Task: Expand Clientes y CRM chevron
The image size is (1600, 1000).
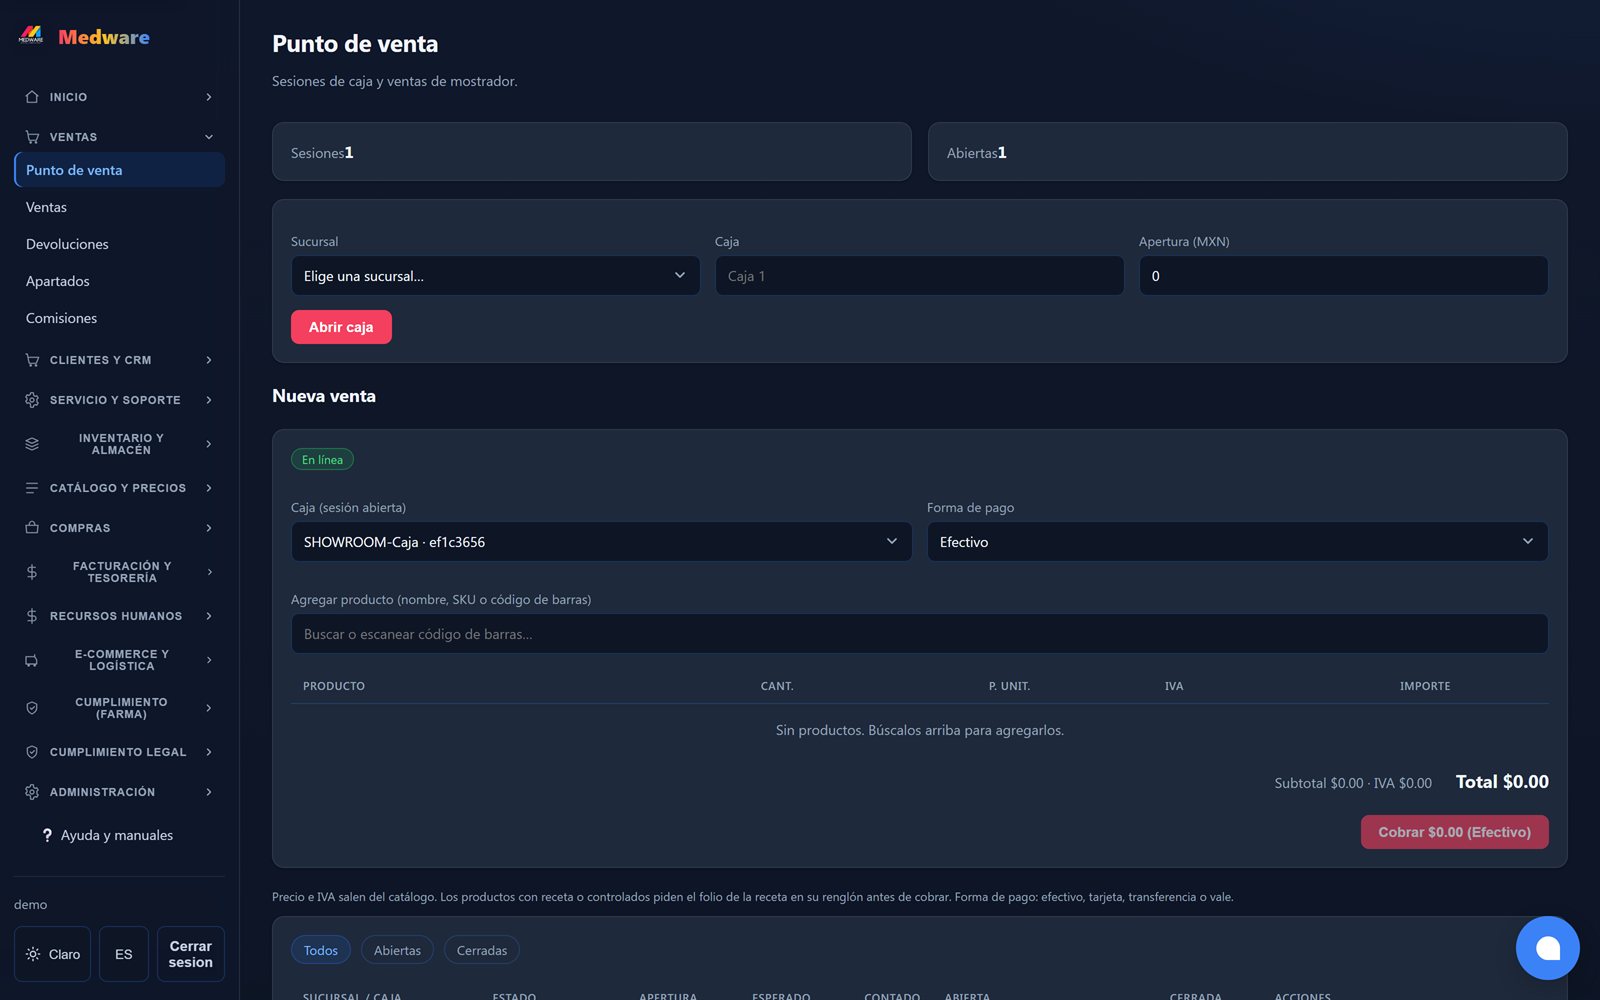Action: [x=209, y=360]
